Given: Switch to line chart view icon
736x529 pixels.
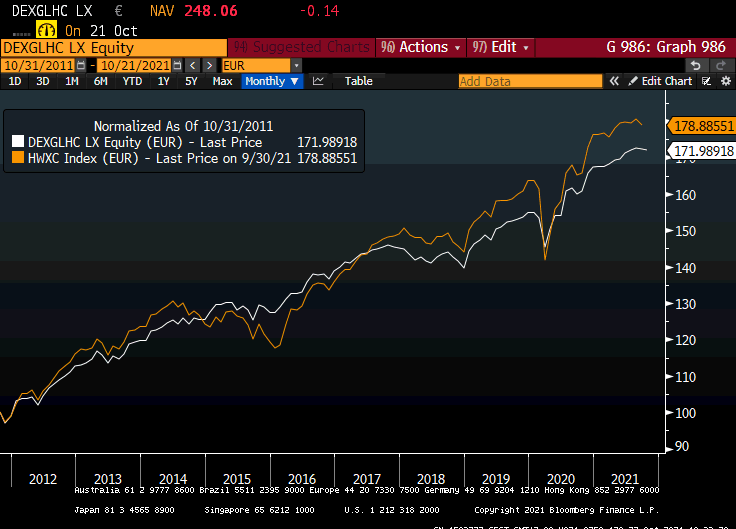Looking at the screenshot, I should [318, 81].
